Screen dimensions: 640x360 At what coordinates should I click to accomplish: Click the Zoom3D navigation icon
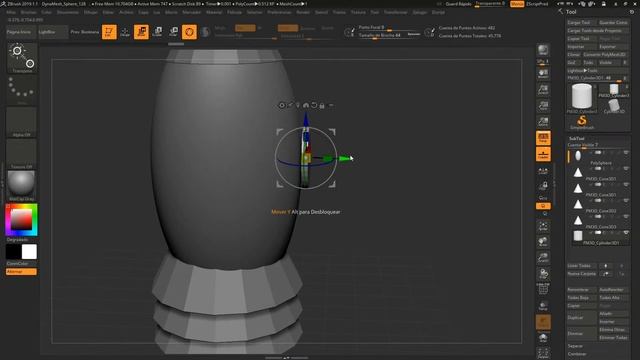coord(543,258)
